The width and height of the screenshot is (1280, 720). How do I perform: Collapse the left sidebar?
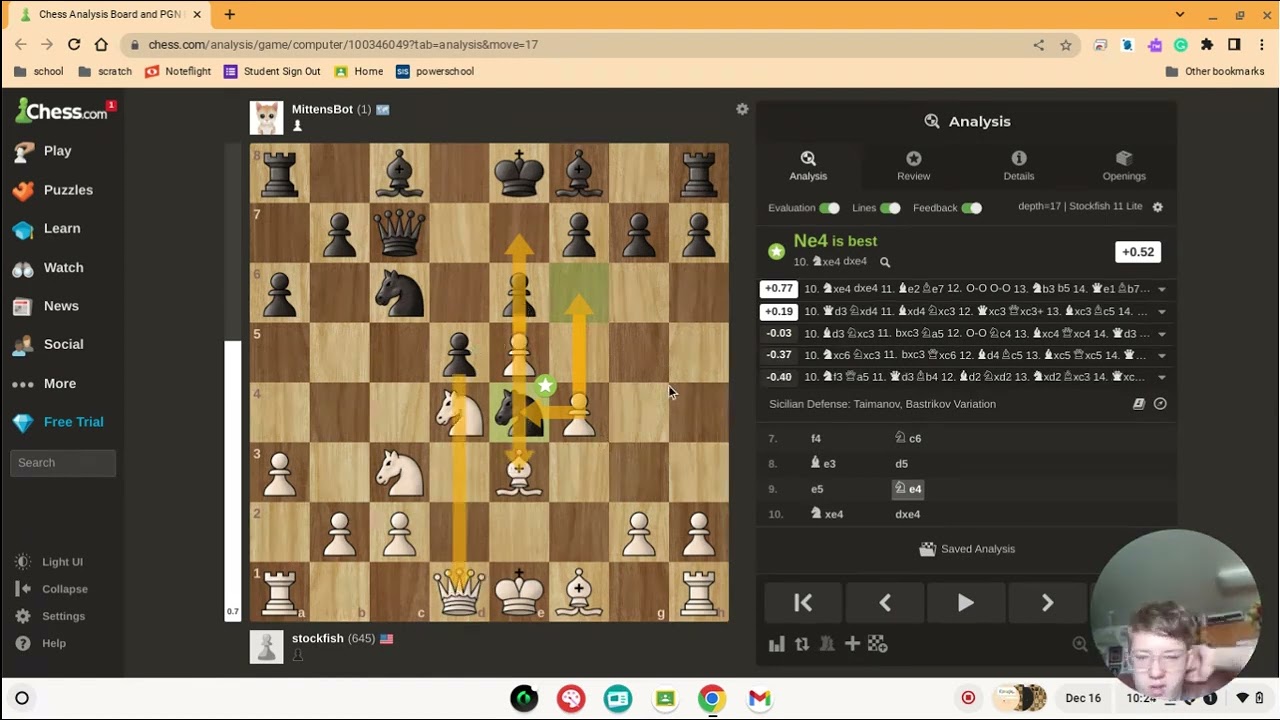click(52, 589)
